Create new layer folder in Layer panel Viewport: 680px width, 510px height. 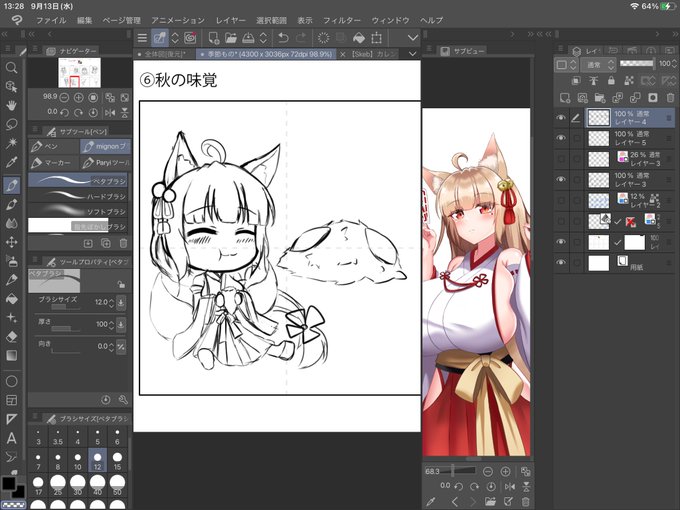coord(600,98)
